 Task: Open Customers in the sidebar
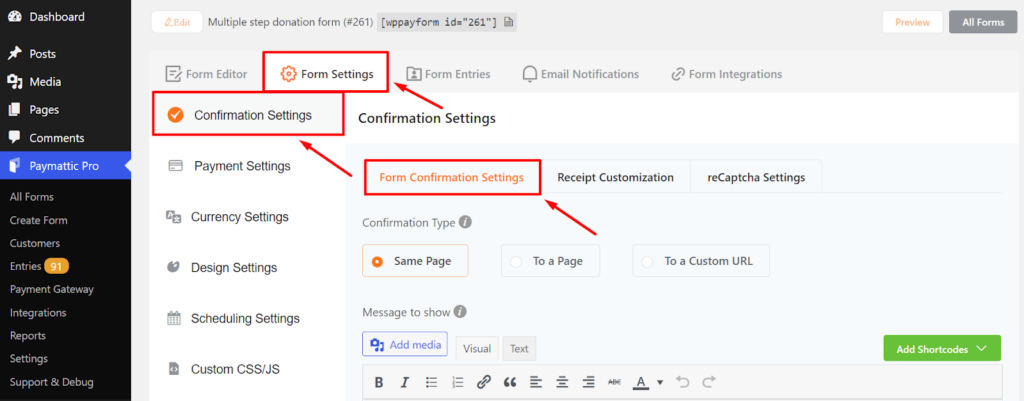click(35, 243)
